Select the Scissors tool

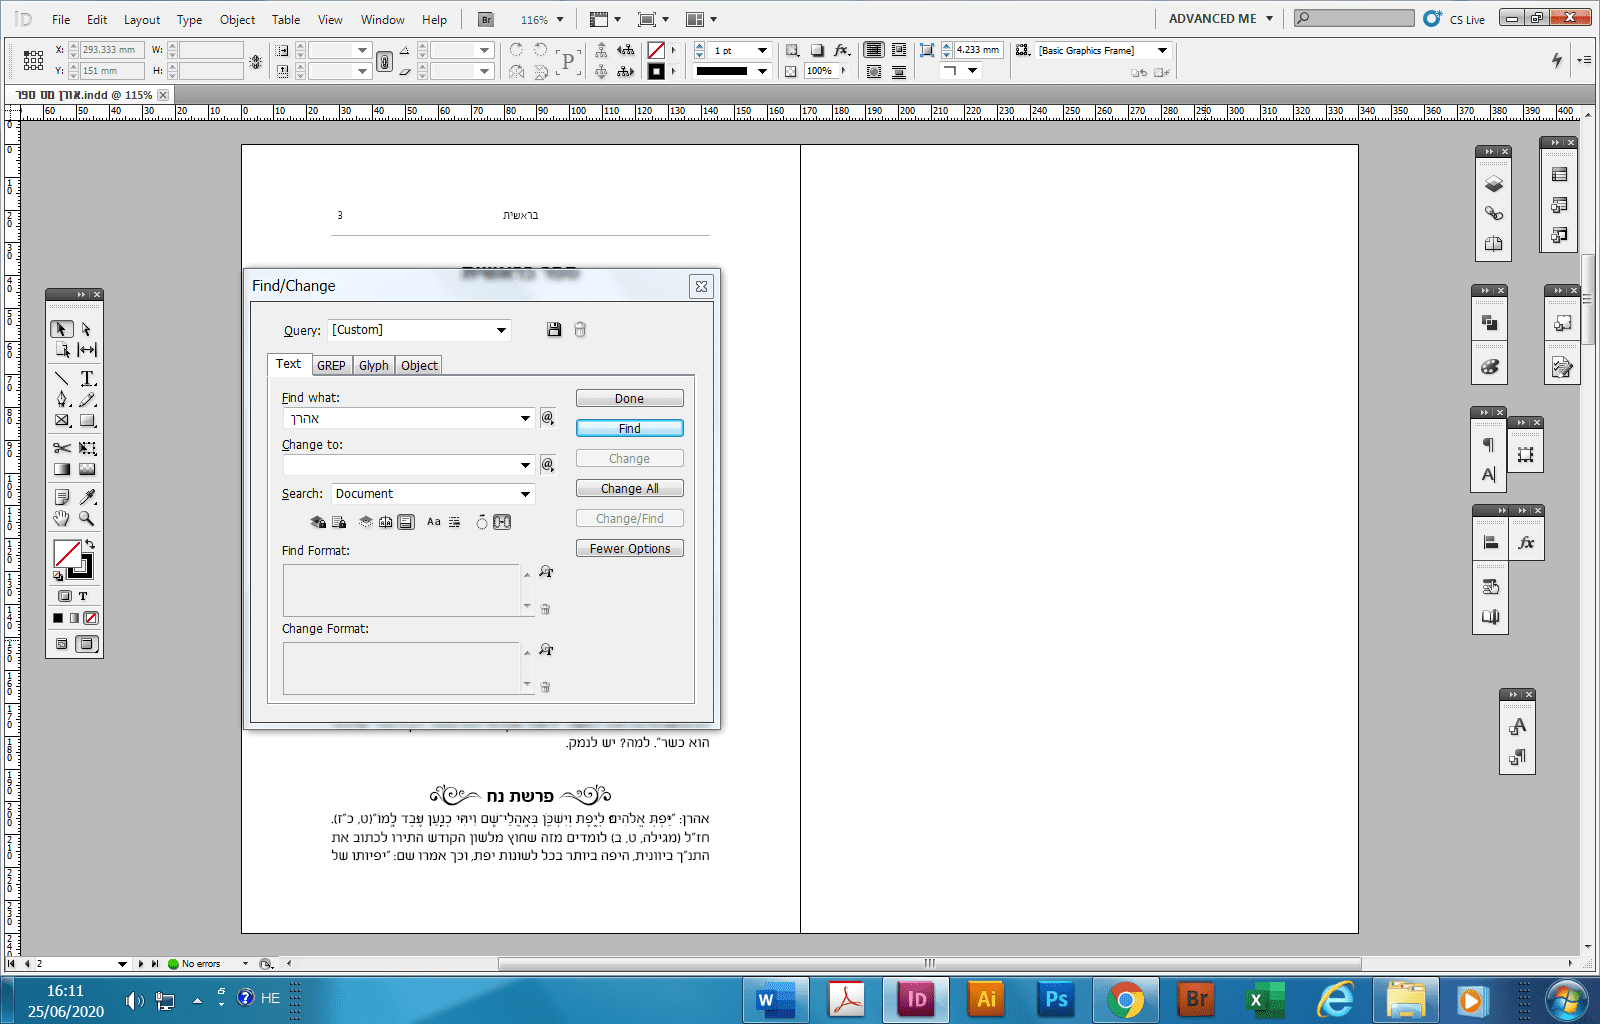[62, 448]
